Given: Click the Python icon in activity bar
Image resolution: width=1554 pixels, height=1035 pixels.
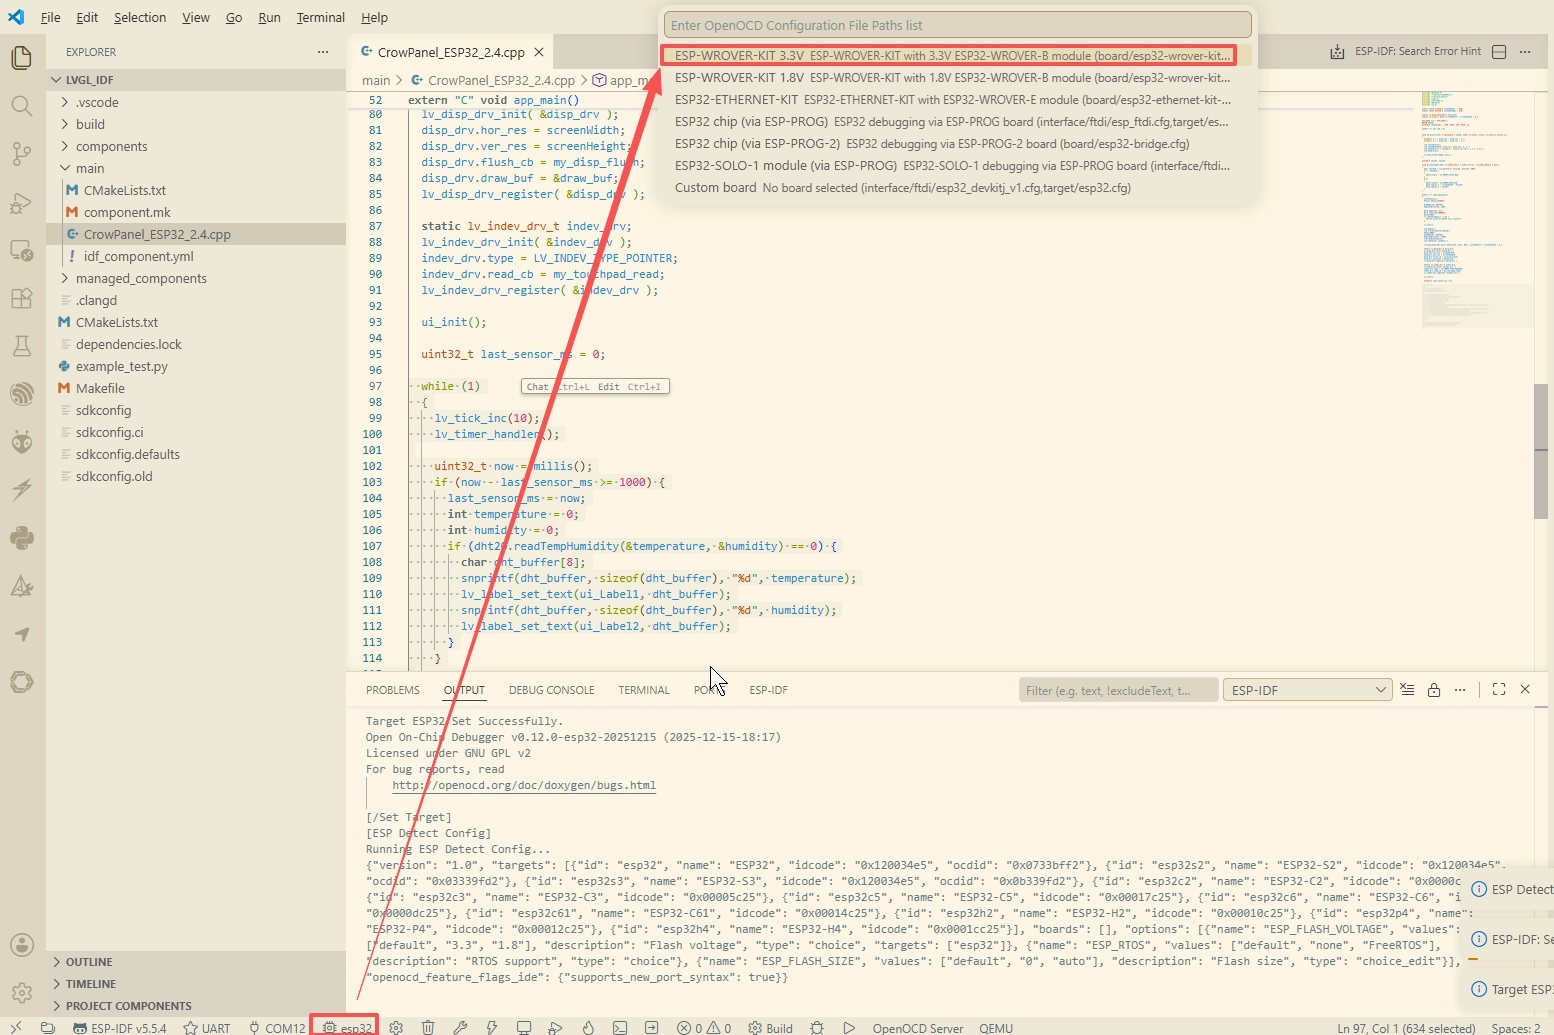Looking at the screenshot, I should point(21,538).
